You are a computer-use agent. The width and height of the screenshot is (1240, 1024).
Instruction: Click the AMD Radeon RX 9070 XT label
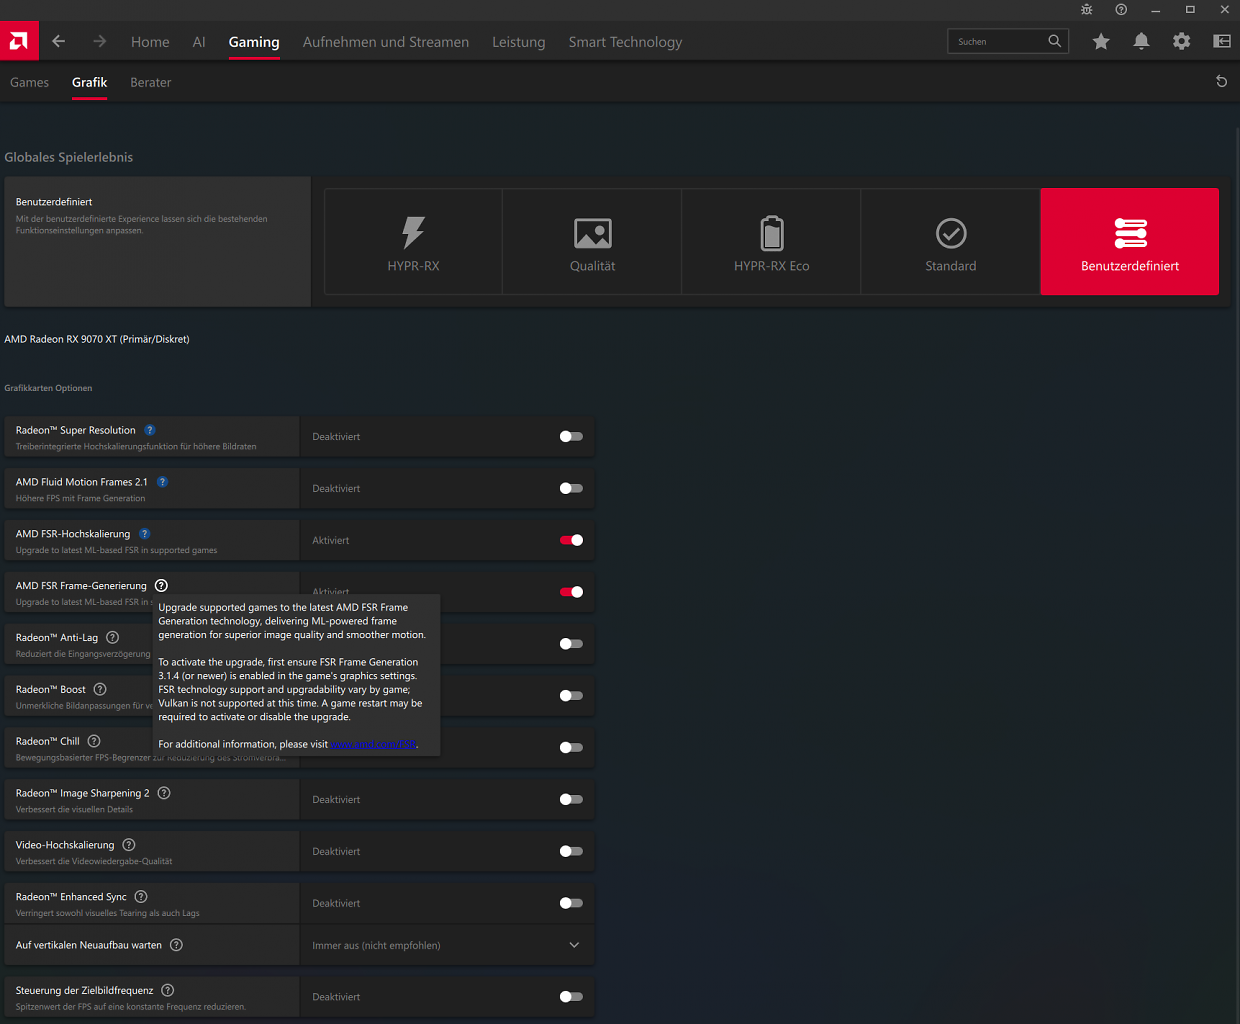pyautogui.click(x=97, y=339)
